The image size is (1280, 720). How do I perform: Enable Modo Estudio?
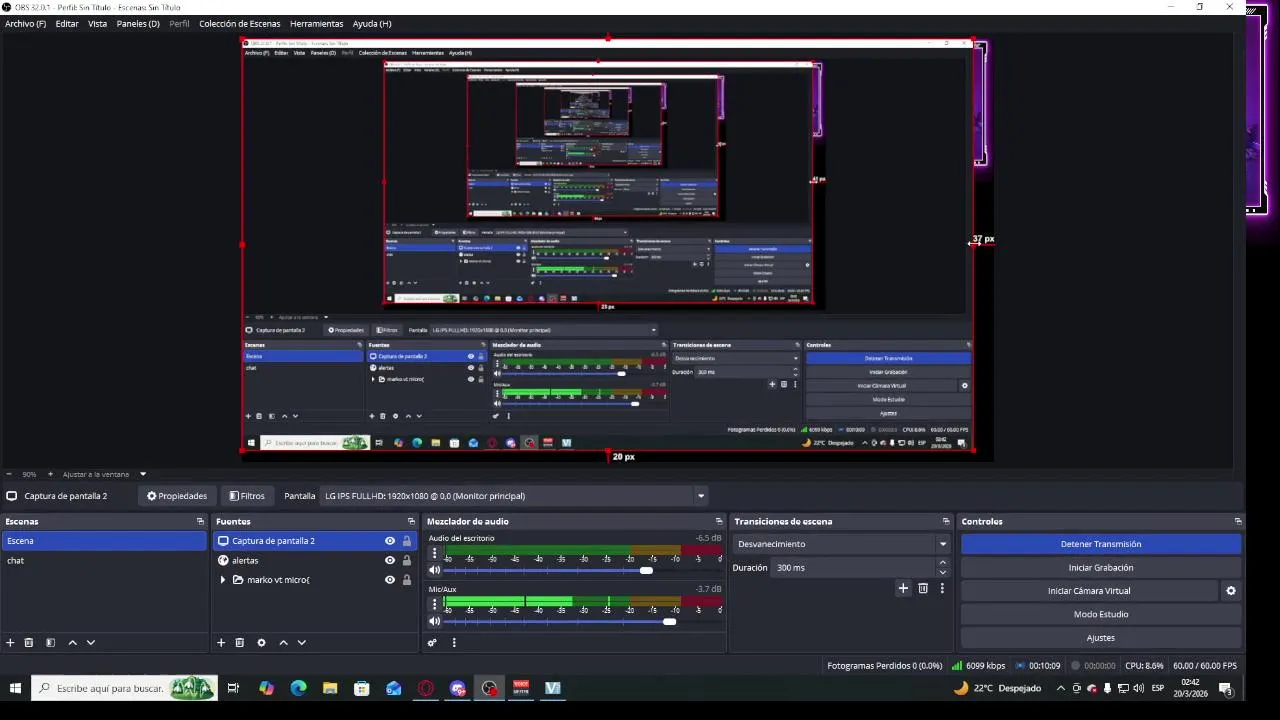pyautogui.click(x=1101, y=614)
